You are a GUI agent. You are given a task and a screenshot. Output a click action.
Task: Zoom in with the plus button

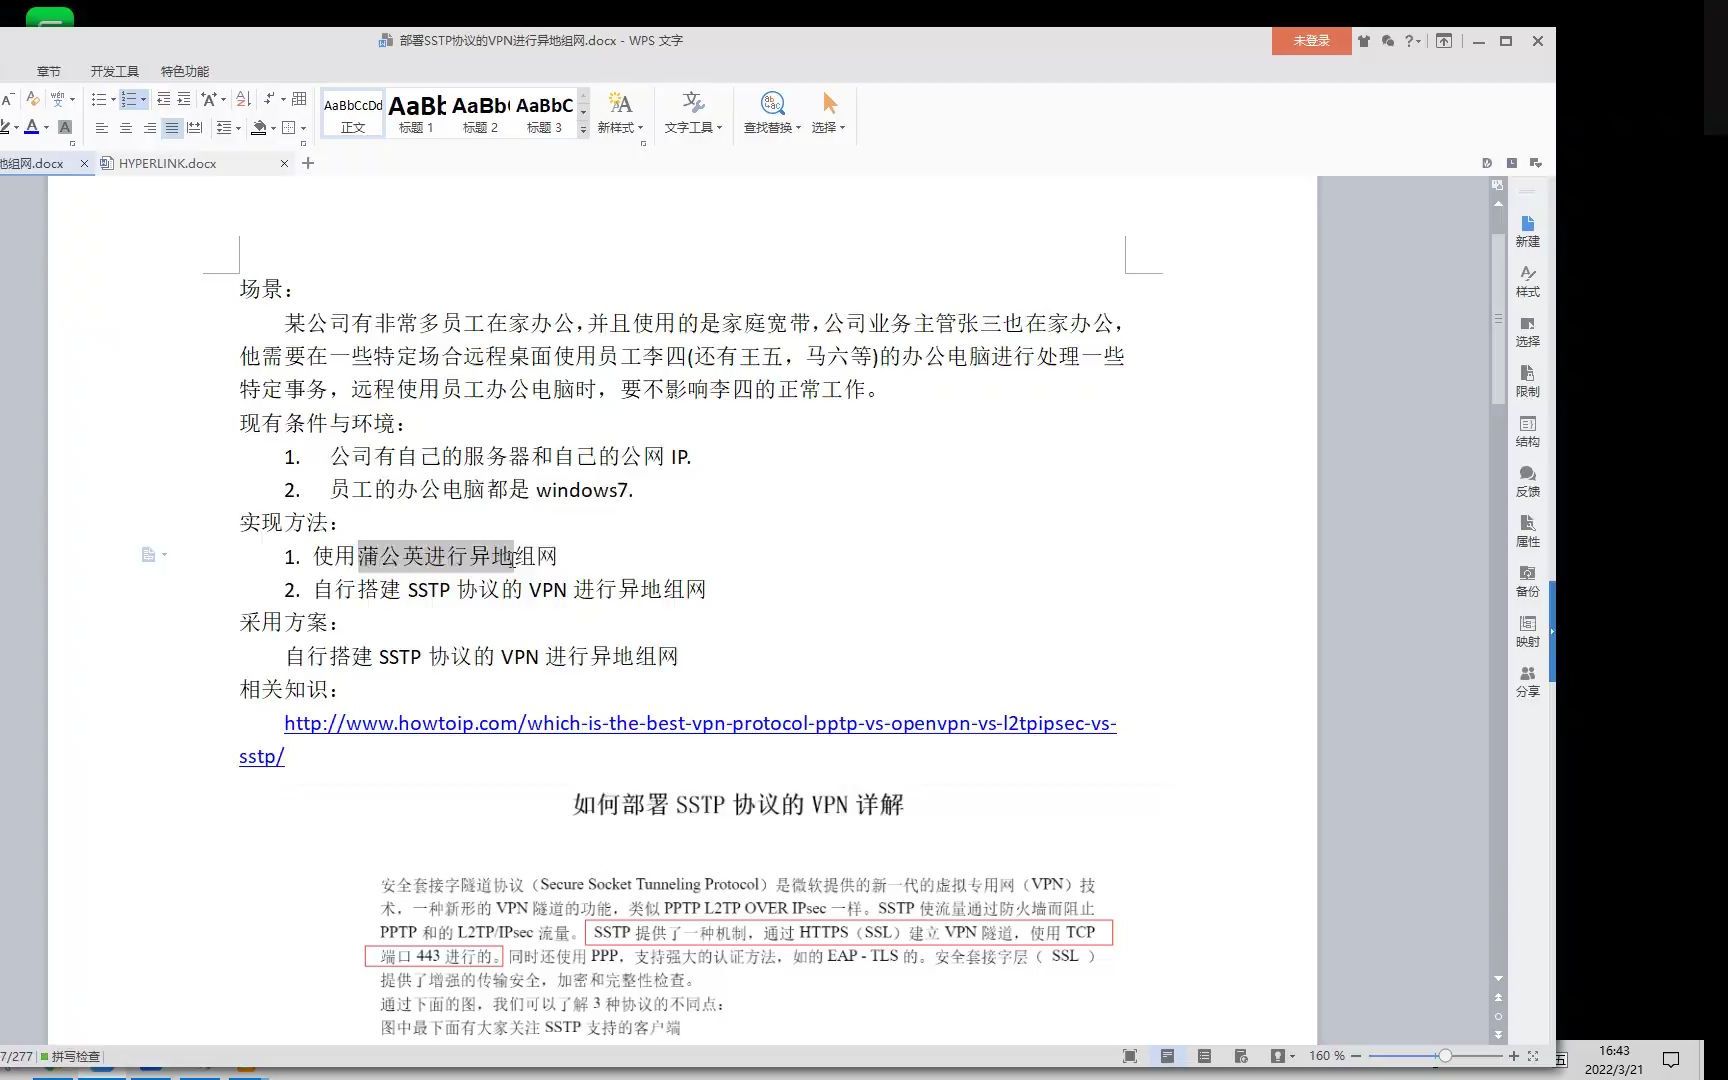(x=1514, y=1056)
